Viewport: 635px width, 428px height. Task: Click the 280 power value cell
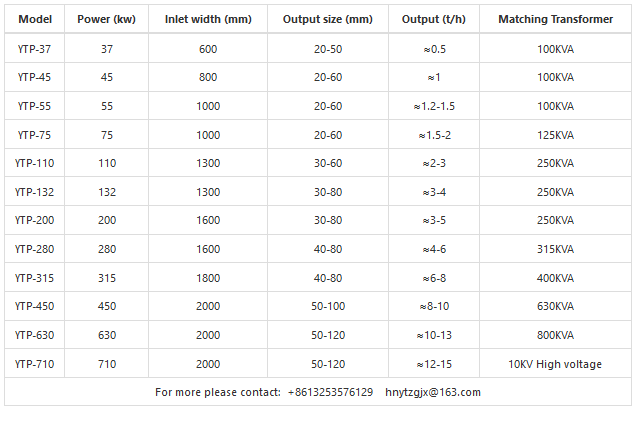[x=107, y=249]
